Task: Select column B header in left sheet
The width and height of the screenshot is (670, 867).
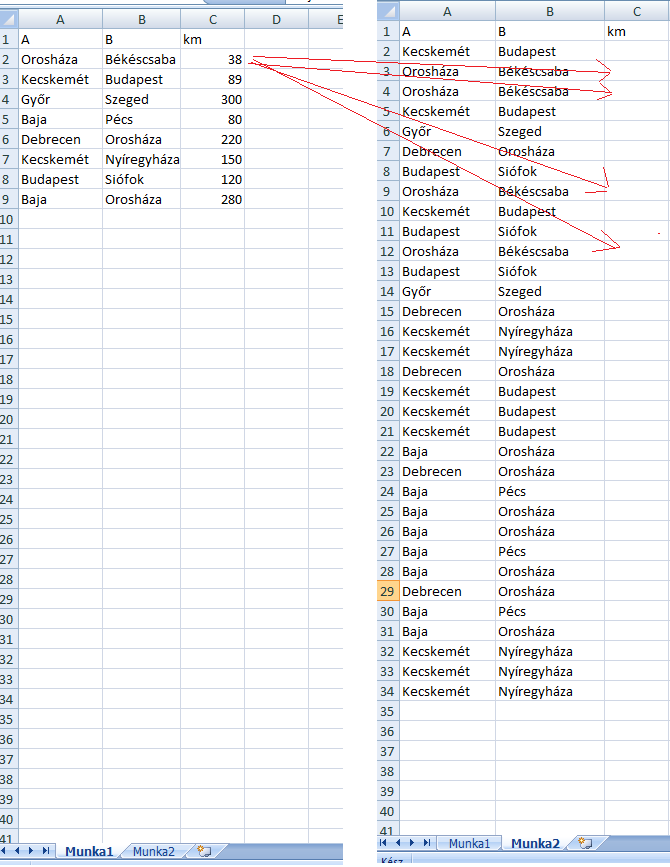Action: [x=142, y=19]
